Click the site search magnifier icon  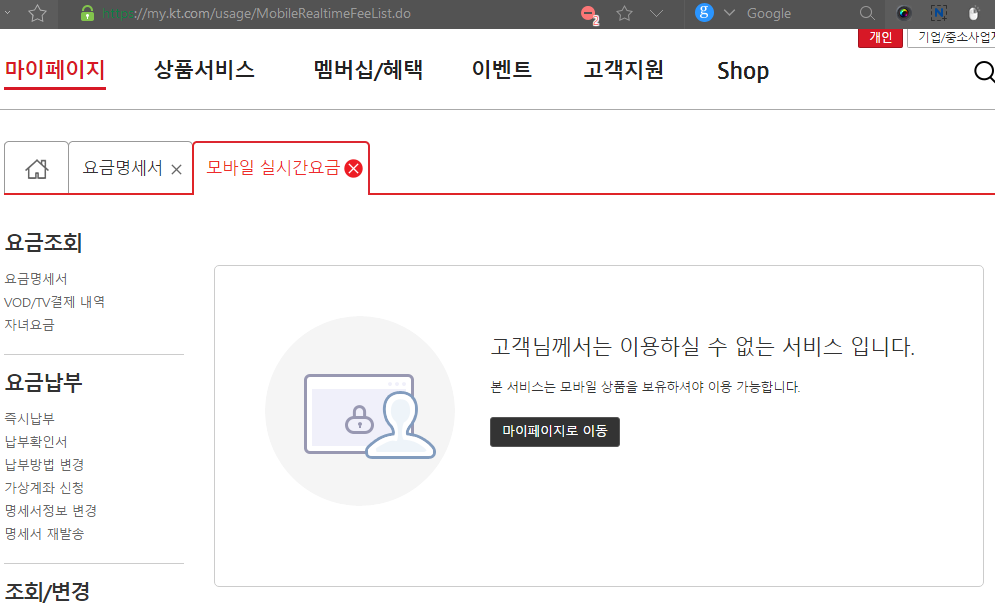[x=983, y=72]
